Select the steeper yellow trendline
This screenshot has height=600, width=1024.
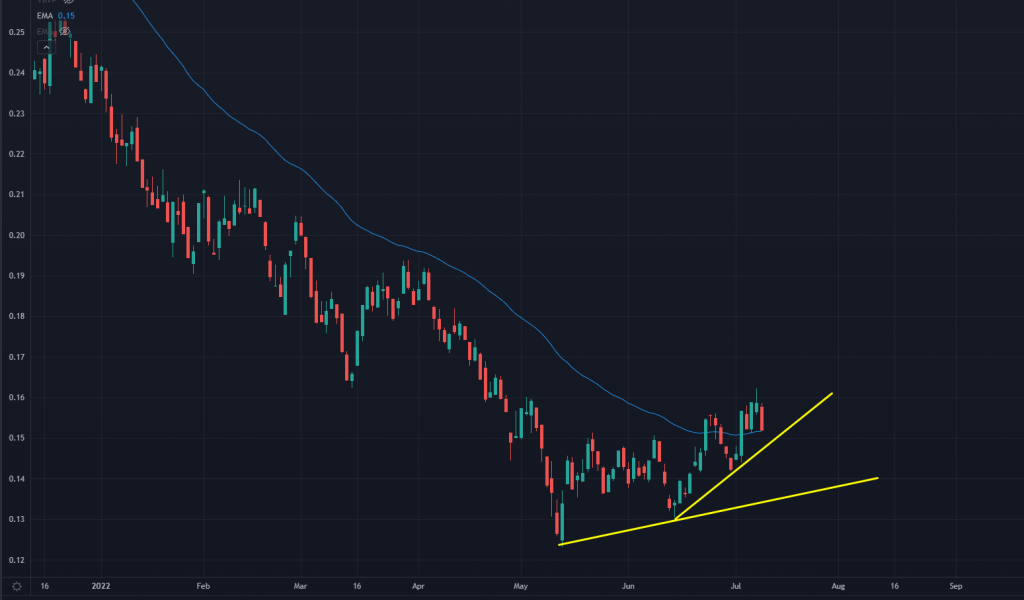753,456
